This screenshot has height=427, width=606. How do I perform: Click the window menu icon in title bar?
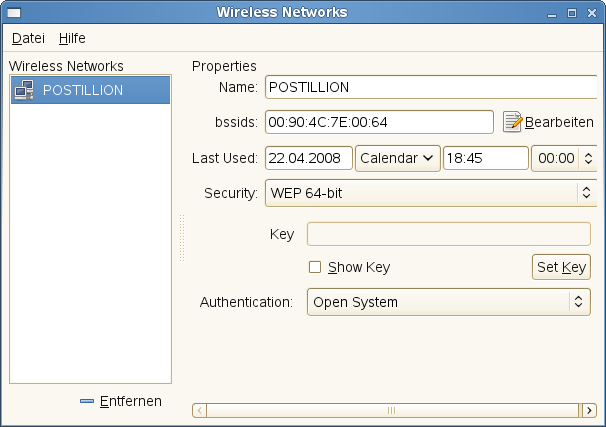[11, 13]
